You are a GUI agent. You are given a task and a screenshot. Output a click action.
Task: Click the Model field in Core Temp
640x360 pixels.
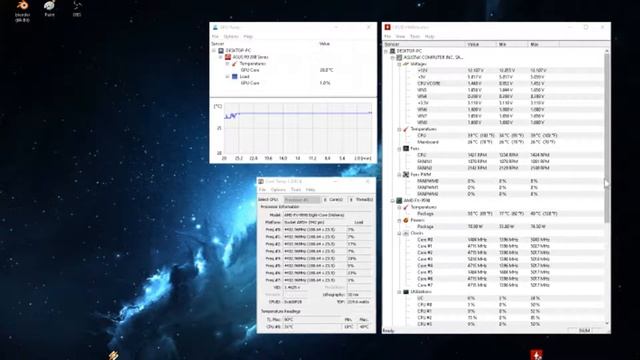click(x=327, y=215)
